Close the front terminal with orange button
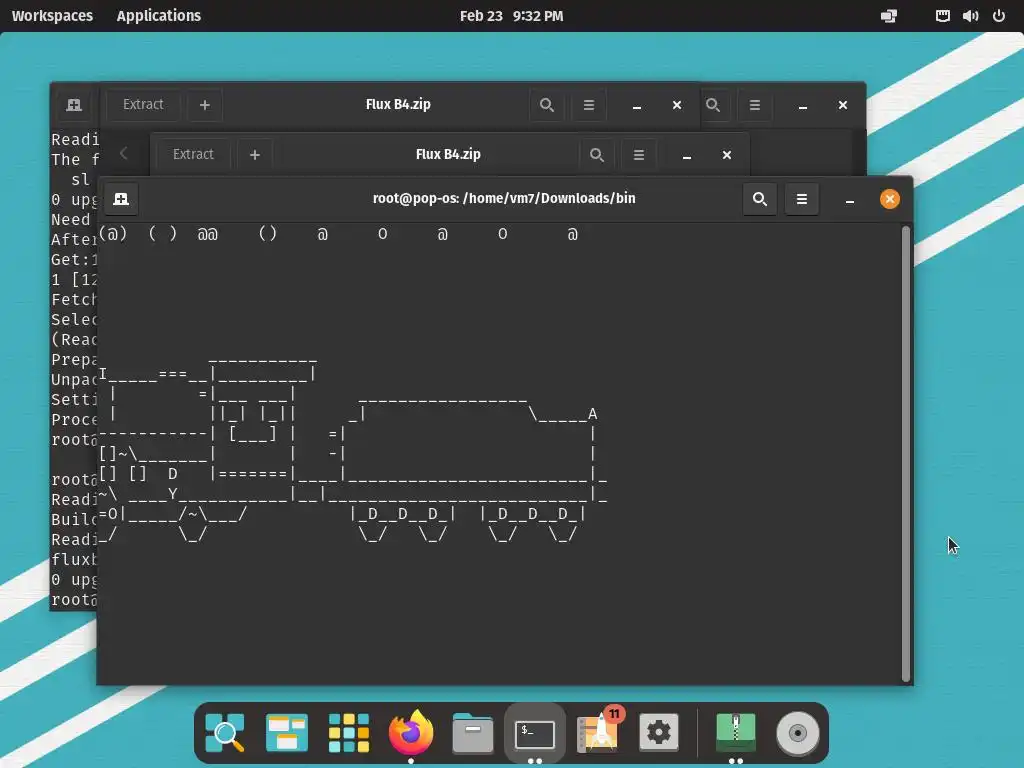 (x=889, y=199)
